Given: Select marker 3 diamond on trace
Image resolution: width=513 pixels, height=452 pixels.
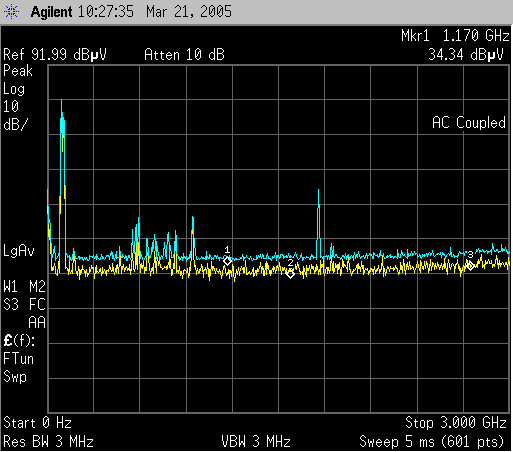Looking at the screenshot, I should pos(470,266).
